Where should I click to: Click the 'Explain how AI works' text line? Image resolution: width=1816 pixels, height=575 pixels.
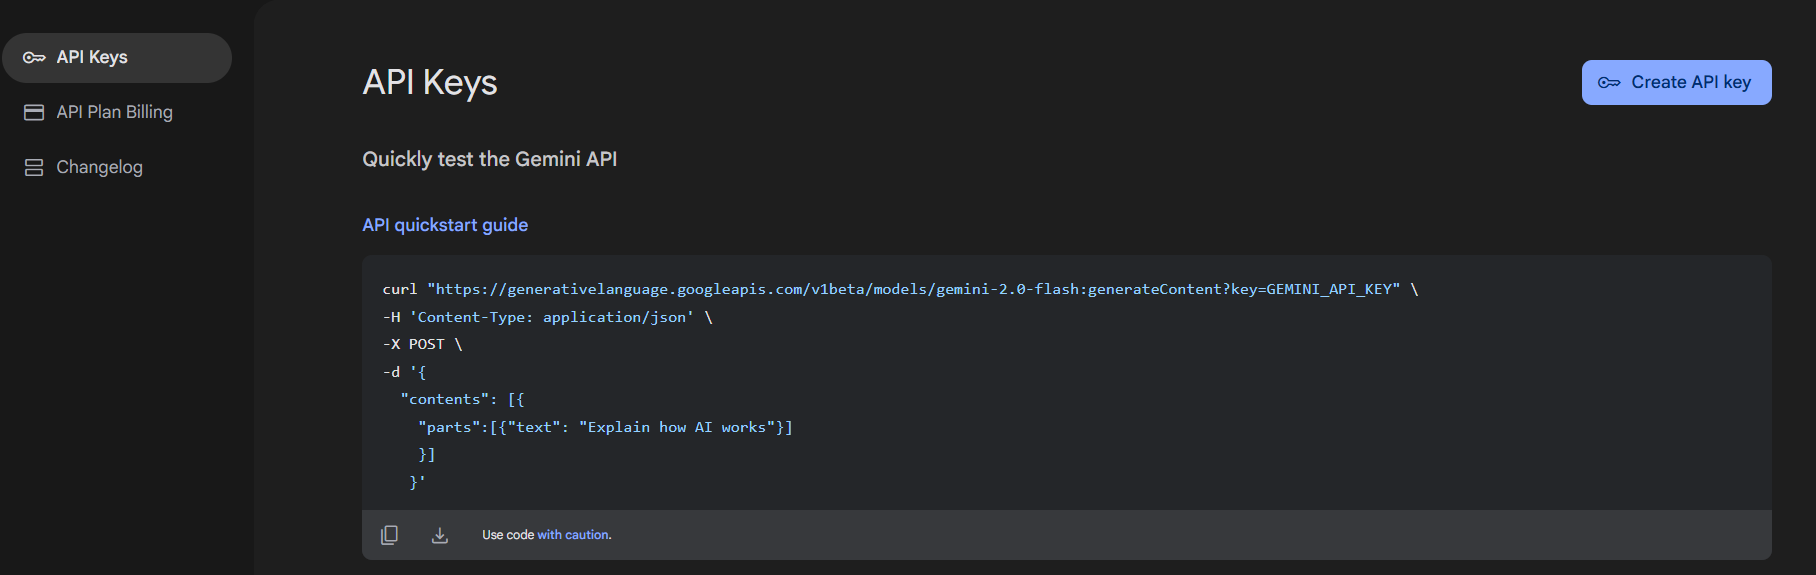point(605,427)
